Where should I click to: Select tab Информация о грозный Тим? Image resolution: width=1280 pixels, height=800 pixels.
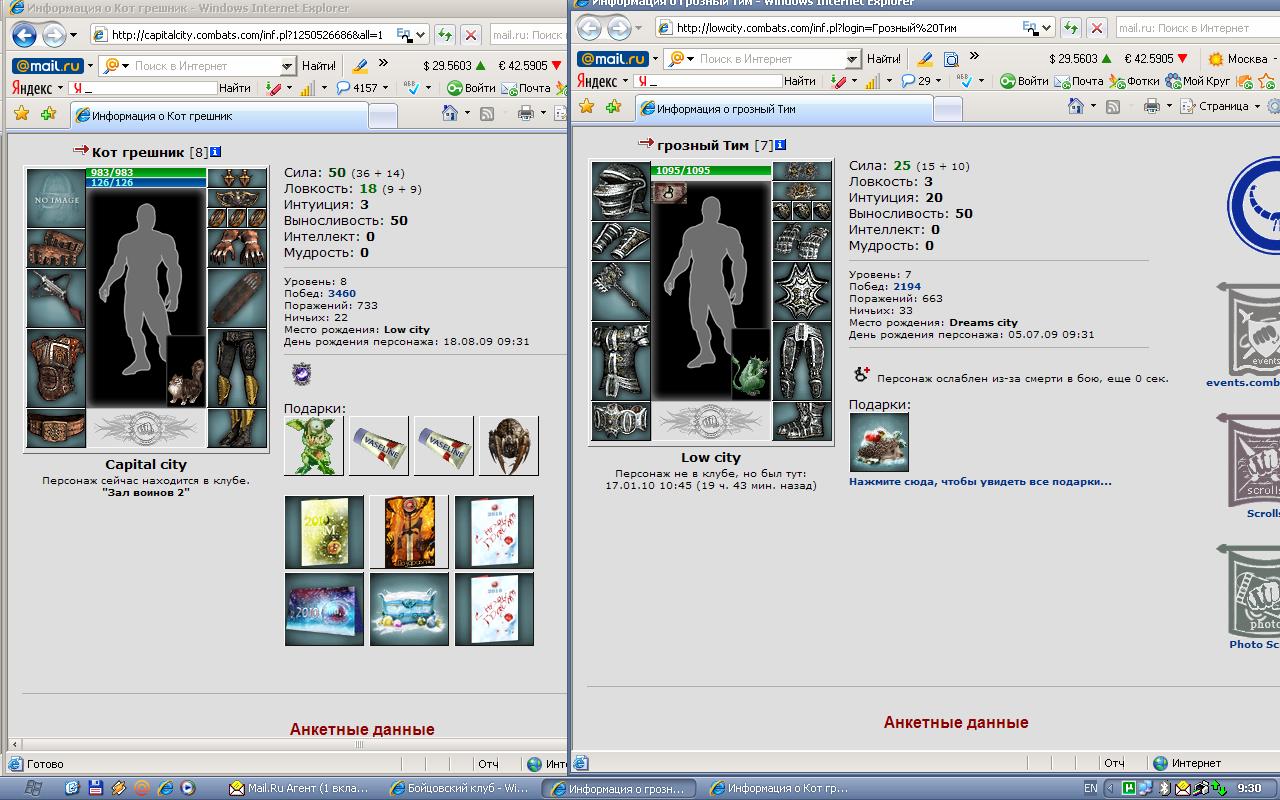pyautogui.click(x=784, y=109)
